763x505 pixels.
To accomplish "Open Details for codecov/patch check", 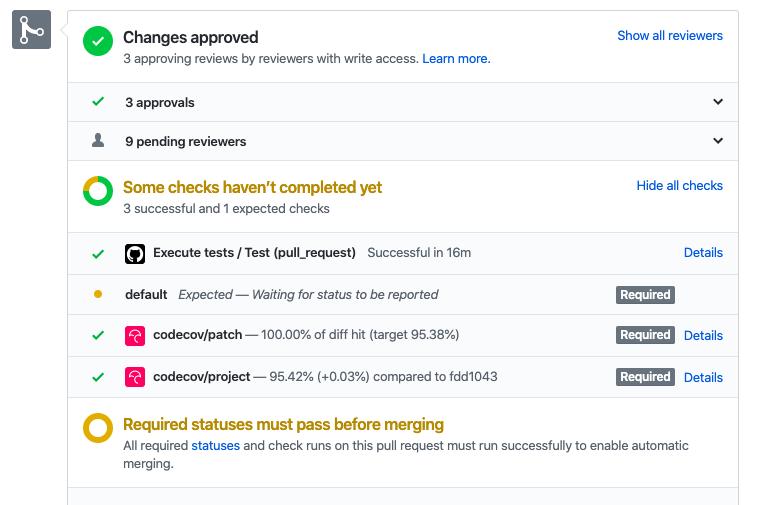I will pos(703,335).
